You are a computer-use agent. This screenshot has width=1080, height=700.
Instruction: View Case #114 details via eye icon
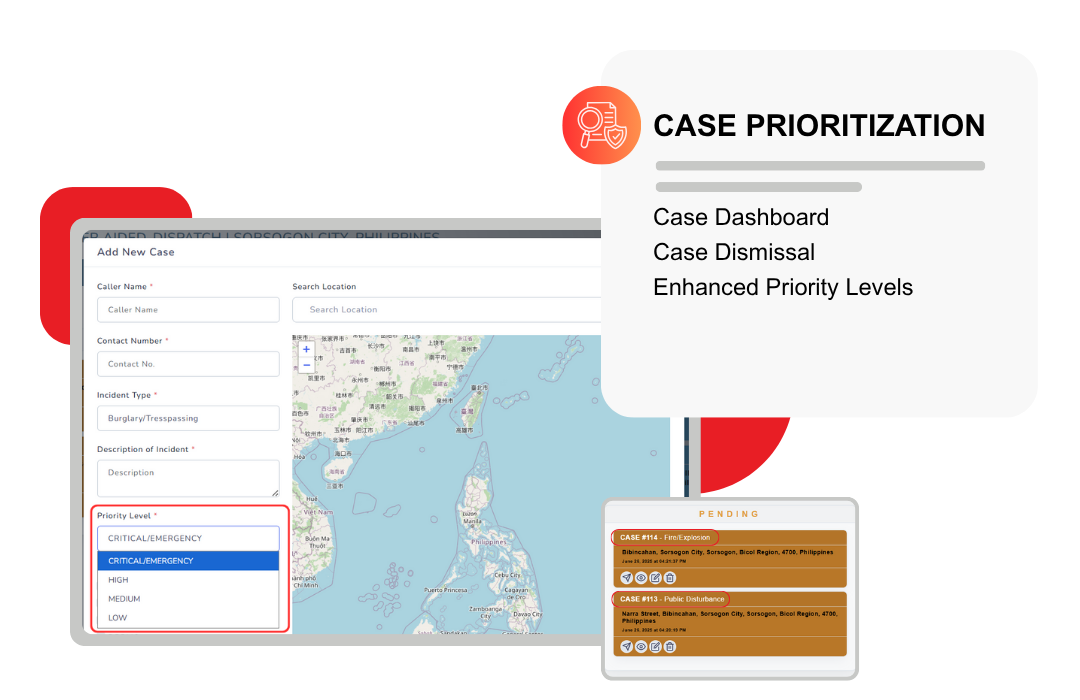pyautogui.click(x=641, y=578)
